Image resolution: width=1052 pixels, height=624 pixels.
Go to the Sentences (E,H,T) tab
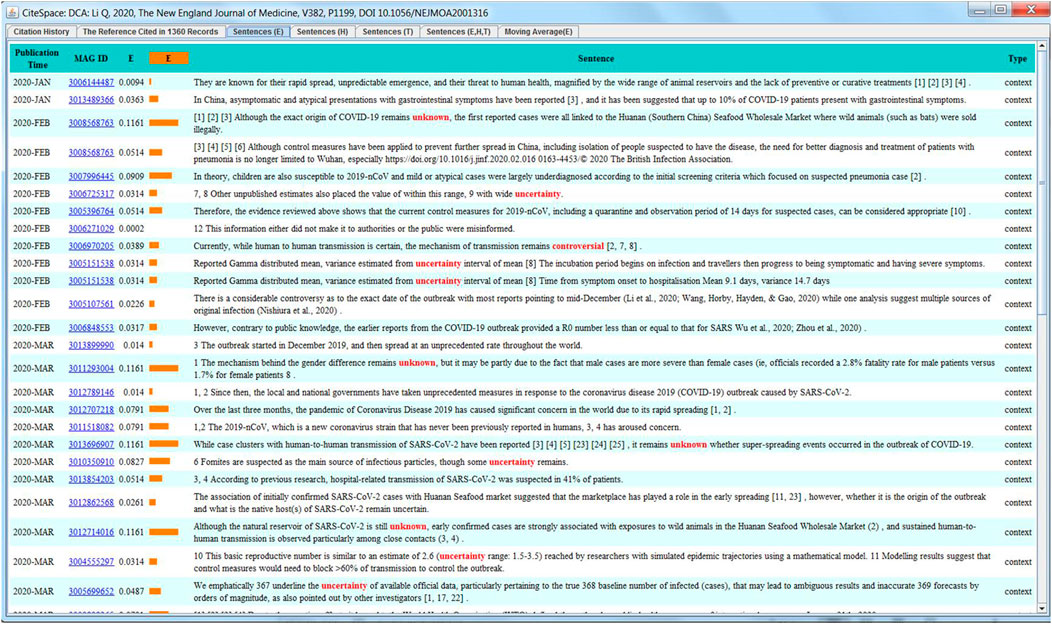pos(458,32)
